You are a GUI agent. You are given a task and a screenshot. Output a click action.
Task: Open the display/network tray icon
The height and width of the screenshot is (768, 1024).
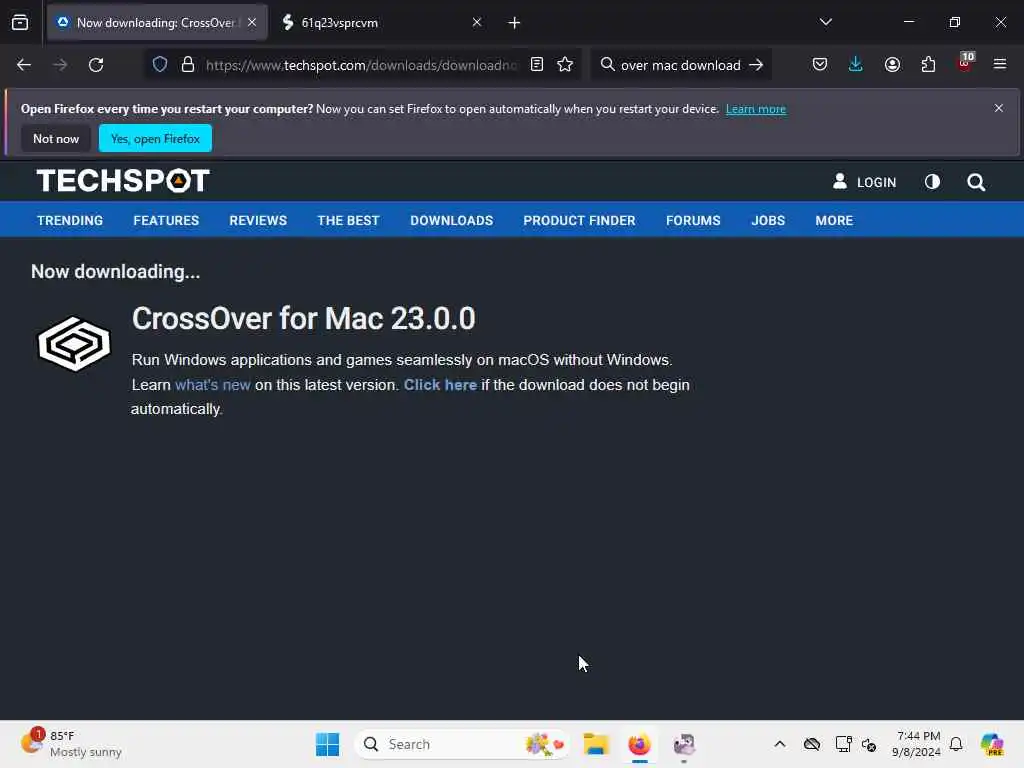[843, 744]
